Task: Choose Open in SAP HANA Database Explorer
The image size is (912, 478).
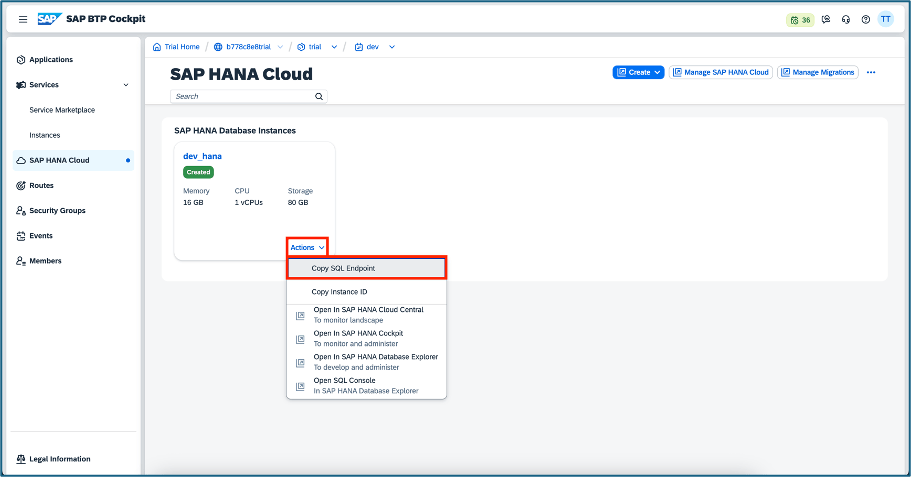Action: coord(366,362)
